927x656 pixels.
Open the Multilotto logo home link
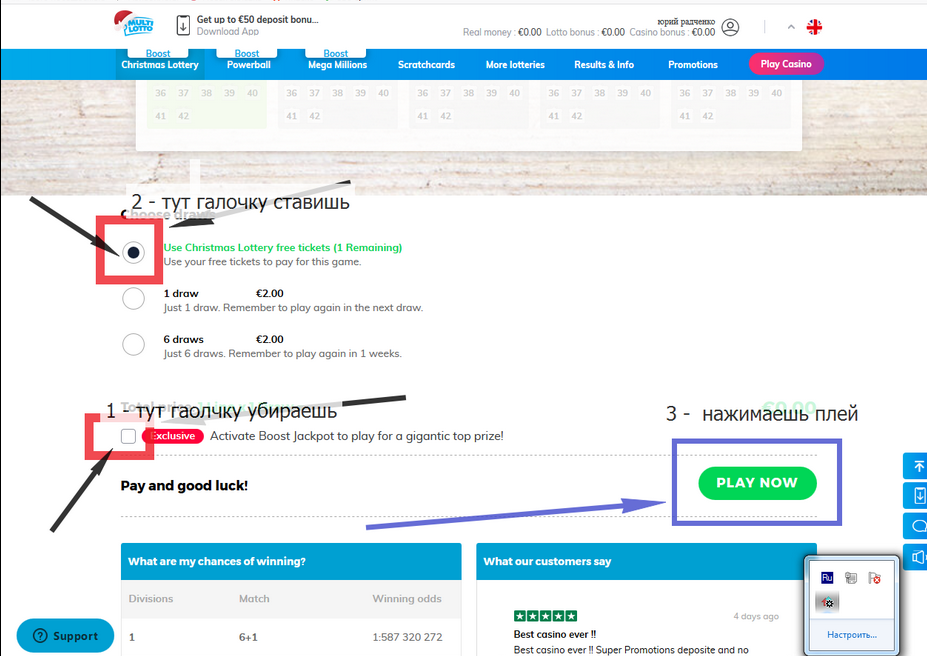(x=134, y=24)
